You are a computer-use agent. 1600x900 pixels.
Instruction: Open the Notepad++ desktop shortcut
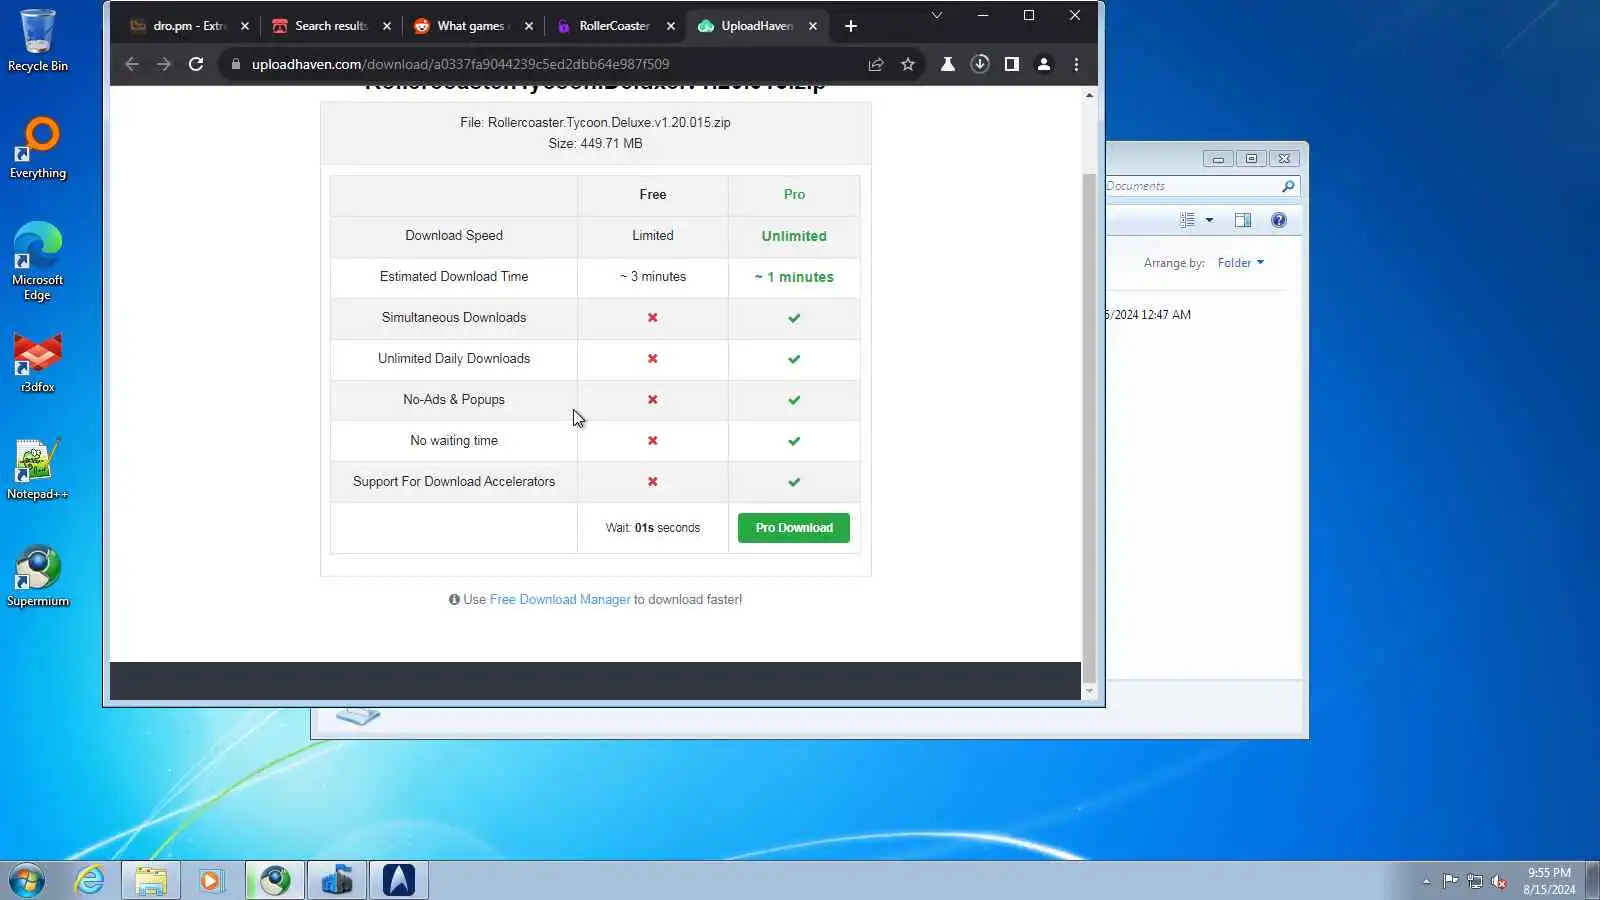38,469
